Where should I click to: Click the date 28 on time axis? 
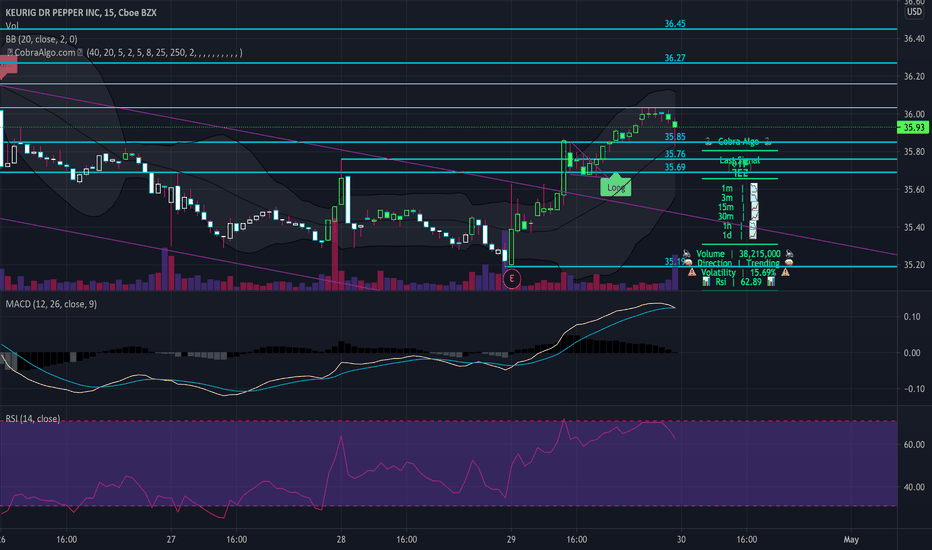[341, 539]
